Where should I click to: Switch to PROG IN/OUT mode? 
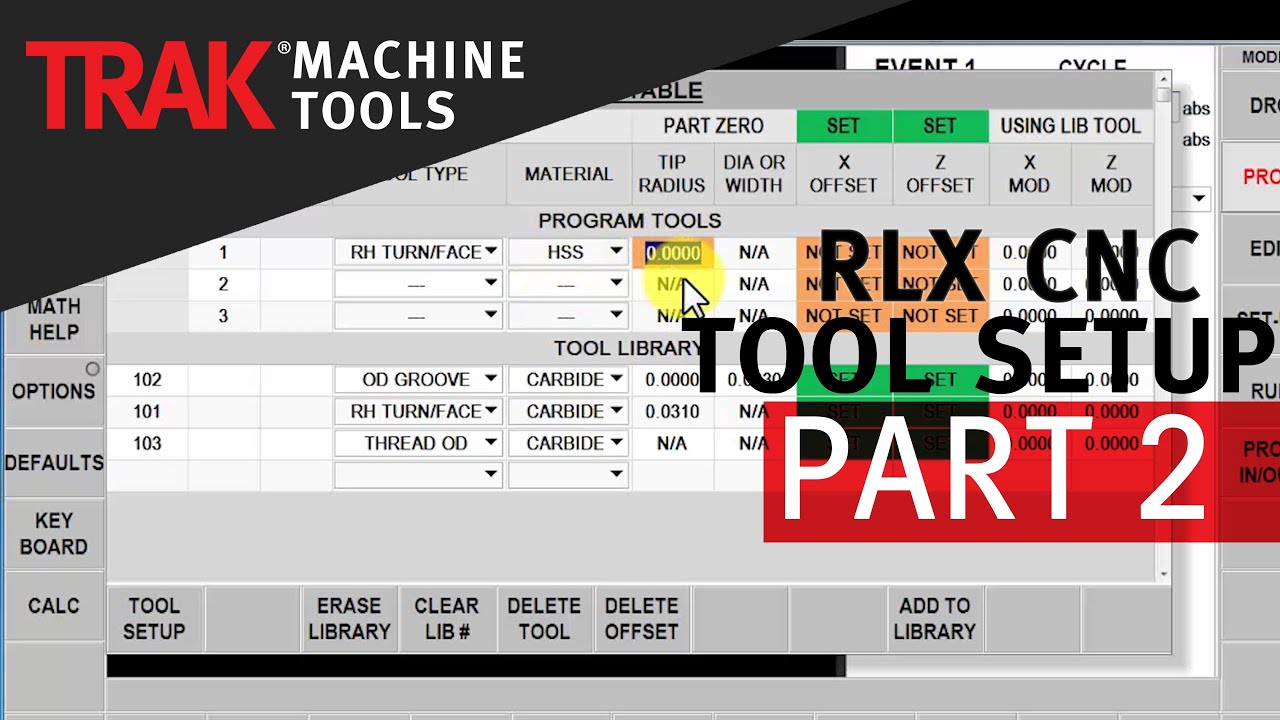(1250, 462)
